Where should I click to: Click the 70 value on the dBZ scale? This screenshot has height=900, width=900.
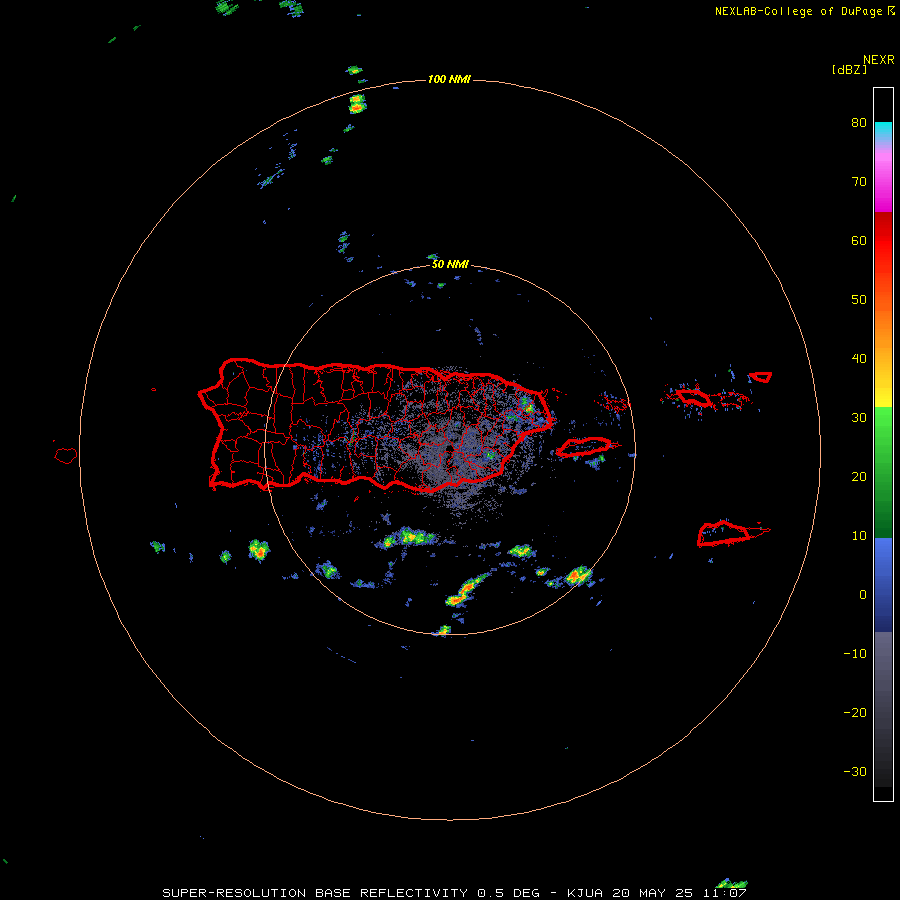point(859,182)
